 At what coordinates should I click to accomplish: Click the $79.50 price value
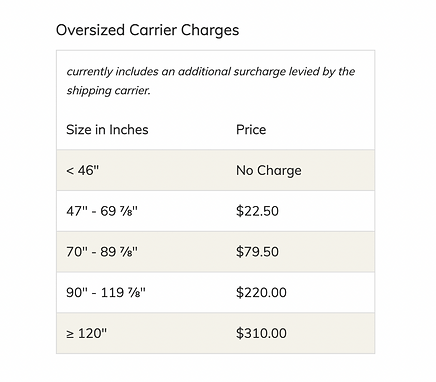257,252
